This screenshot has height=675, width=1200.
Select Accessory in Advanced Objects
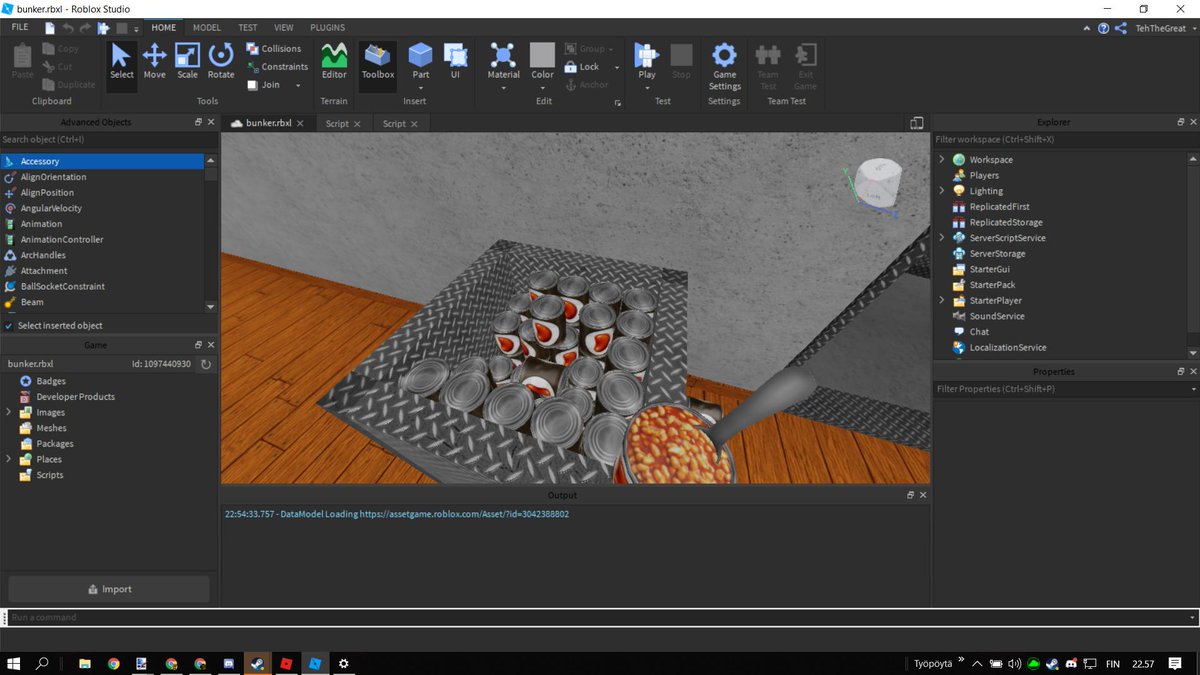pyautogui.click(x=102, y=161)
